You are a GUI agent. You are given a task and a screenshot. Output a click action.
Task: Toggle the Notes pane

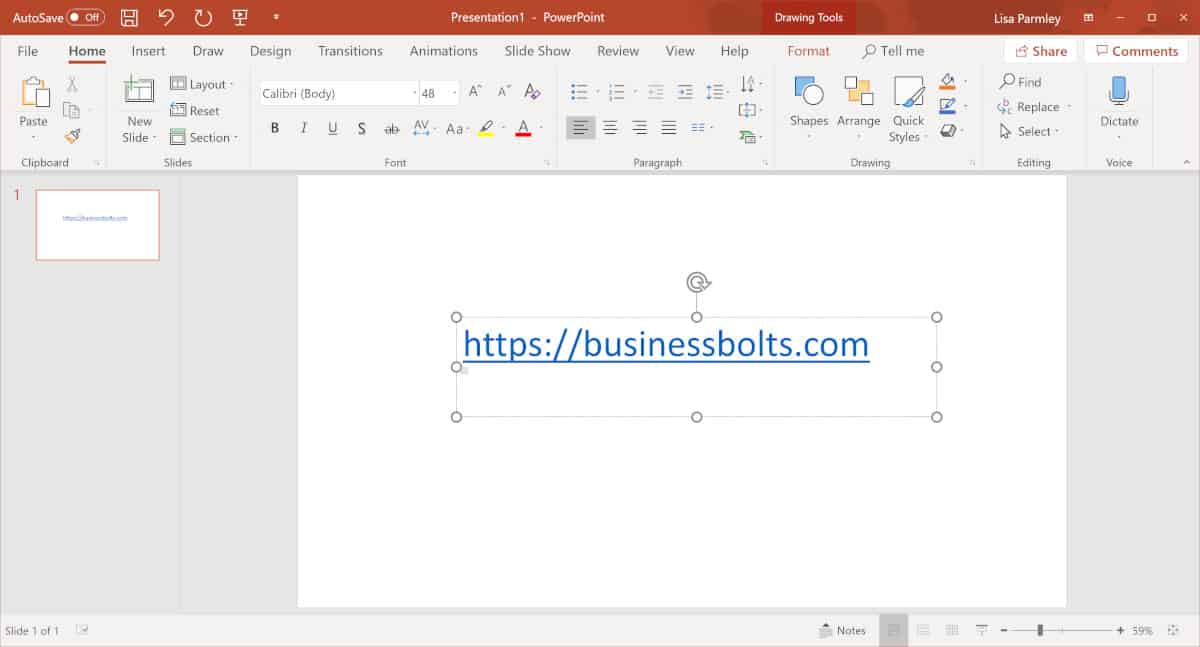pos(842,630)
